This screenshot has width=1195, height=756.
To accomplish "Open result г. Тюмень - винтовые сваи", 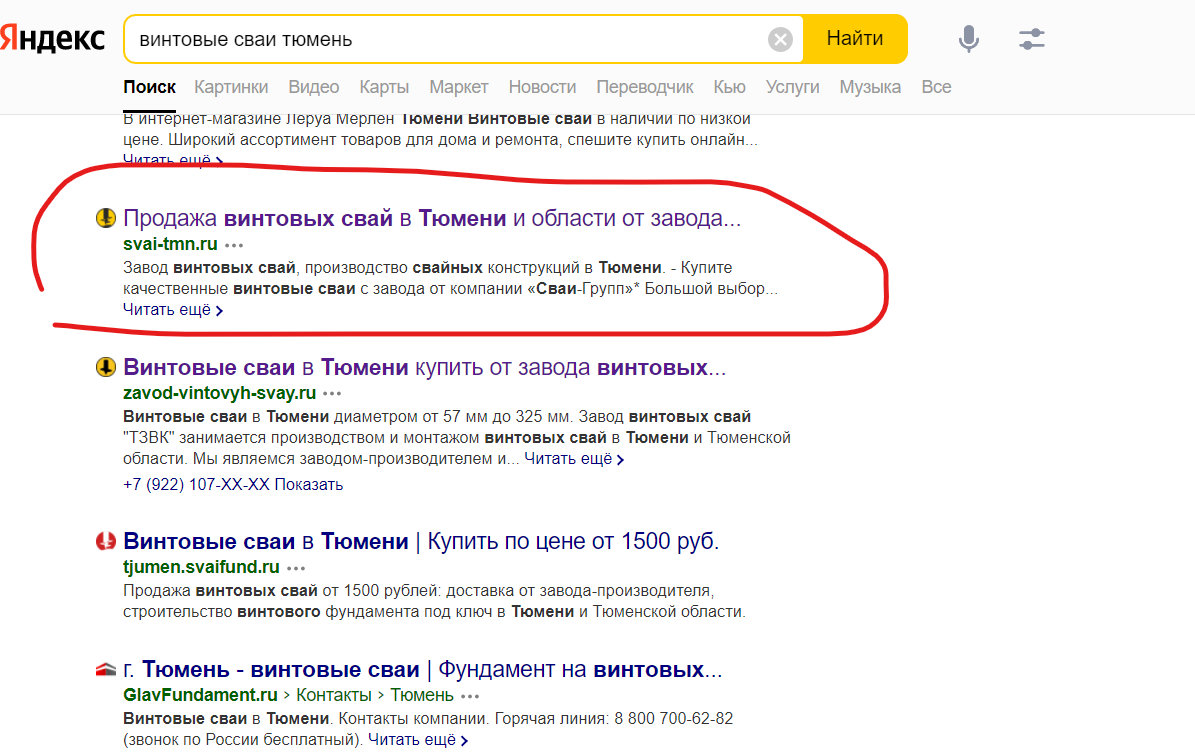I will (x=422, y=669).
